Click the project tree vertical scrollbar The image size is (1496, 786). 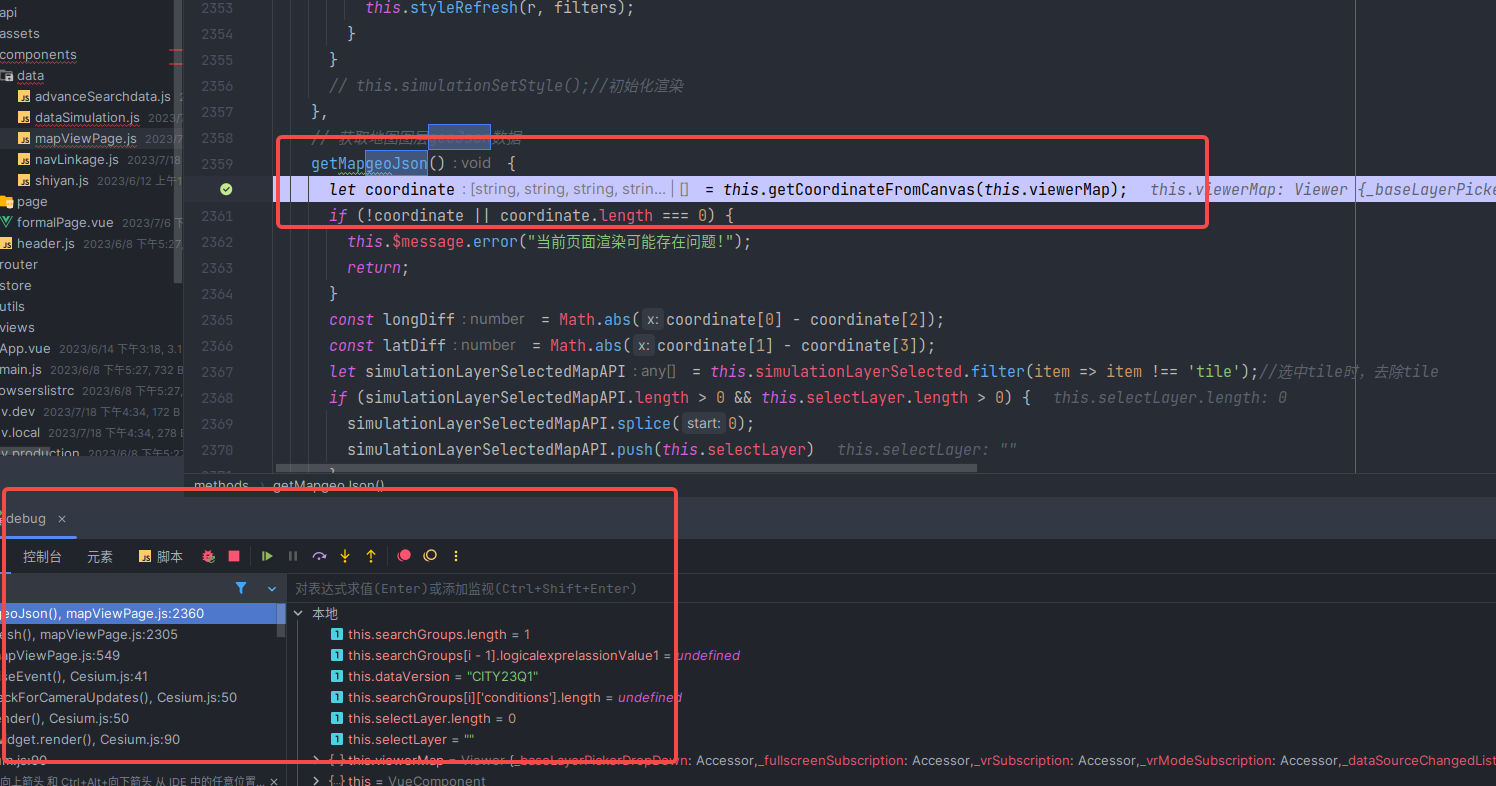pyautogui.click(x=178, y=140)
